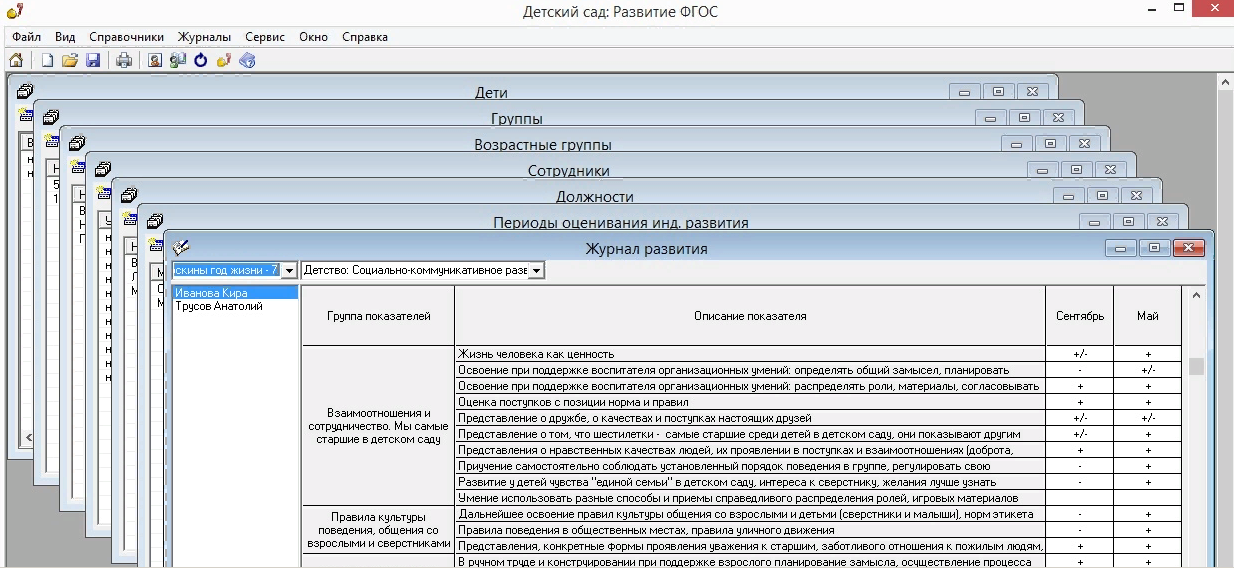Create a new document via toolbar
The image size is (1234, 569).
(47, 60)
